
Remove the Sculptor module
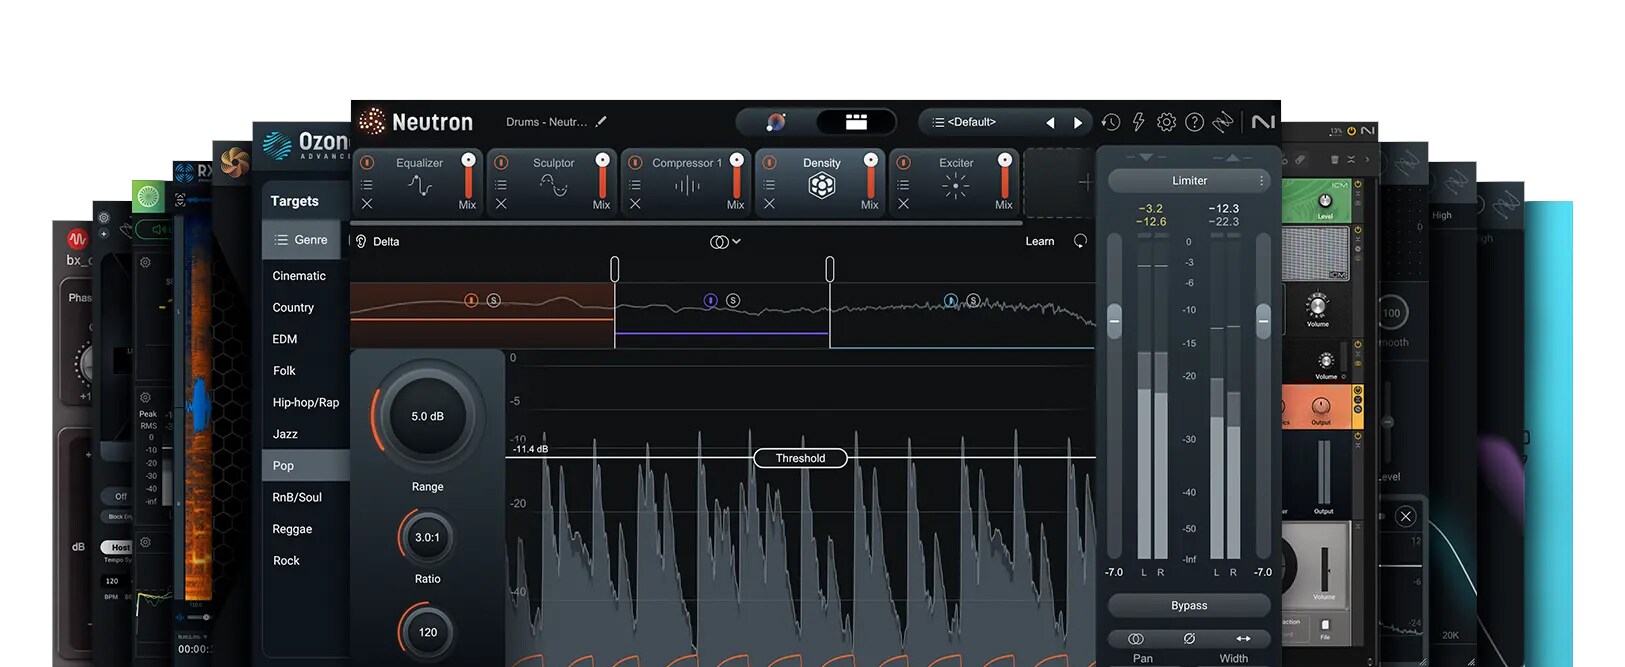coord(501,204)
